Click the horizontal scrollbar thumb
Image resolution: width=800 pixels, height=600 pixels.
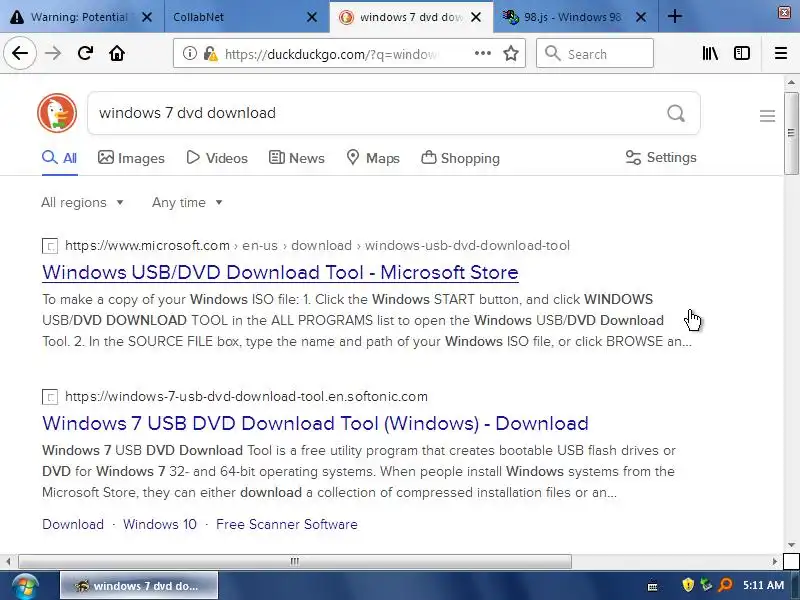[295, 561]
